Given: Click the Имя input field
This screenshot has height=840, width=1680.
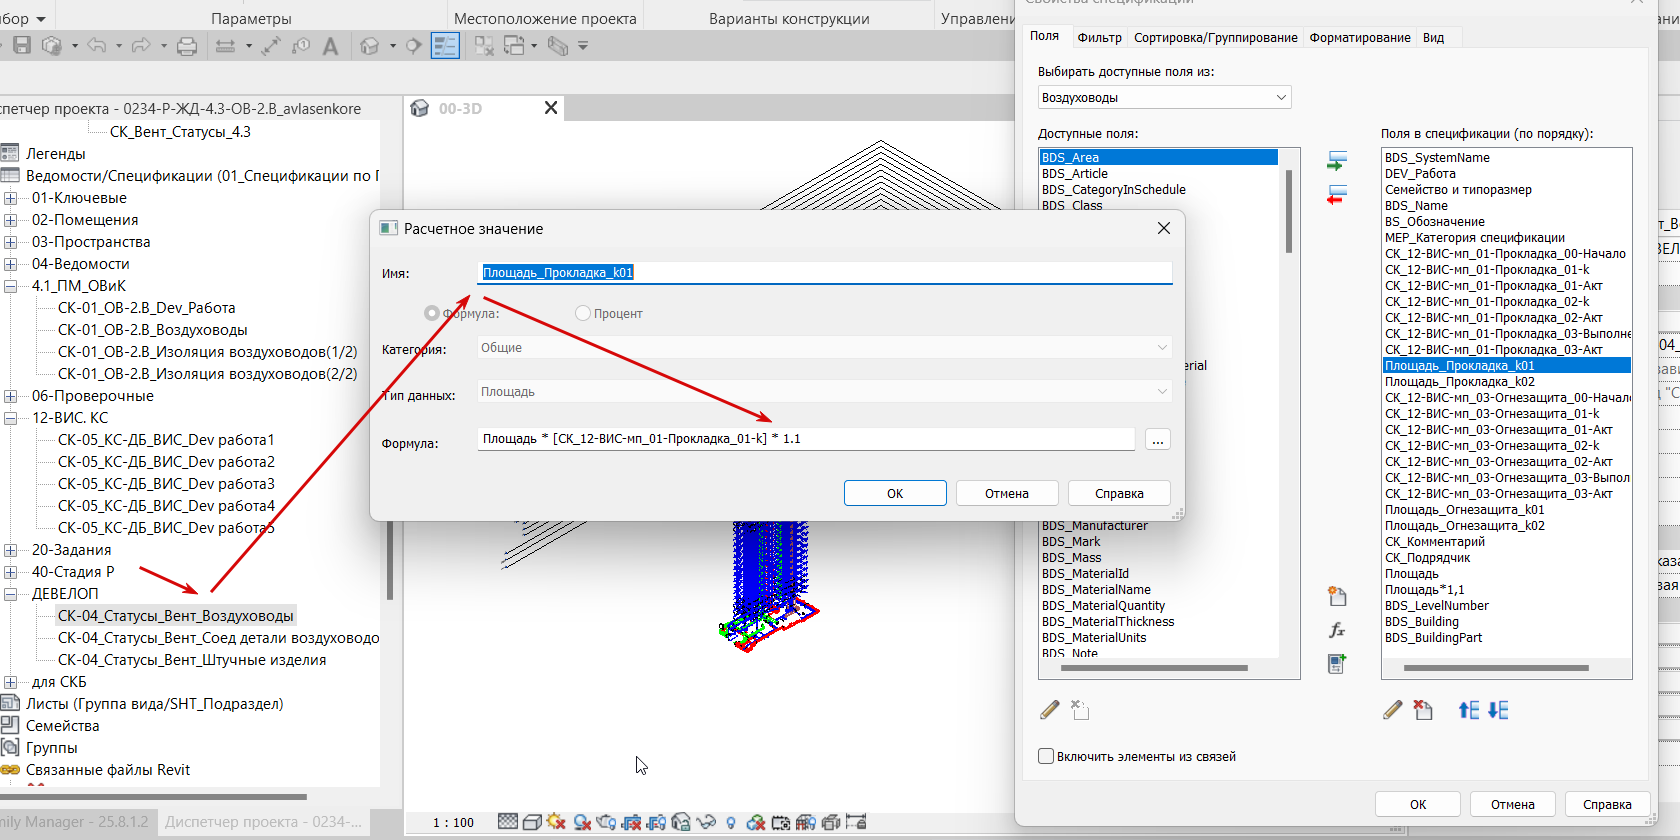Looking at the screenshot, I should click(x=824, y=272).
